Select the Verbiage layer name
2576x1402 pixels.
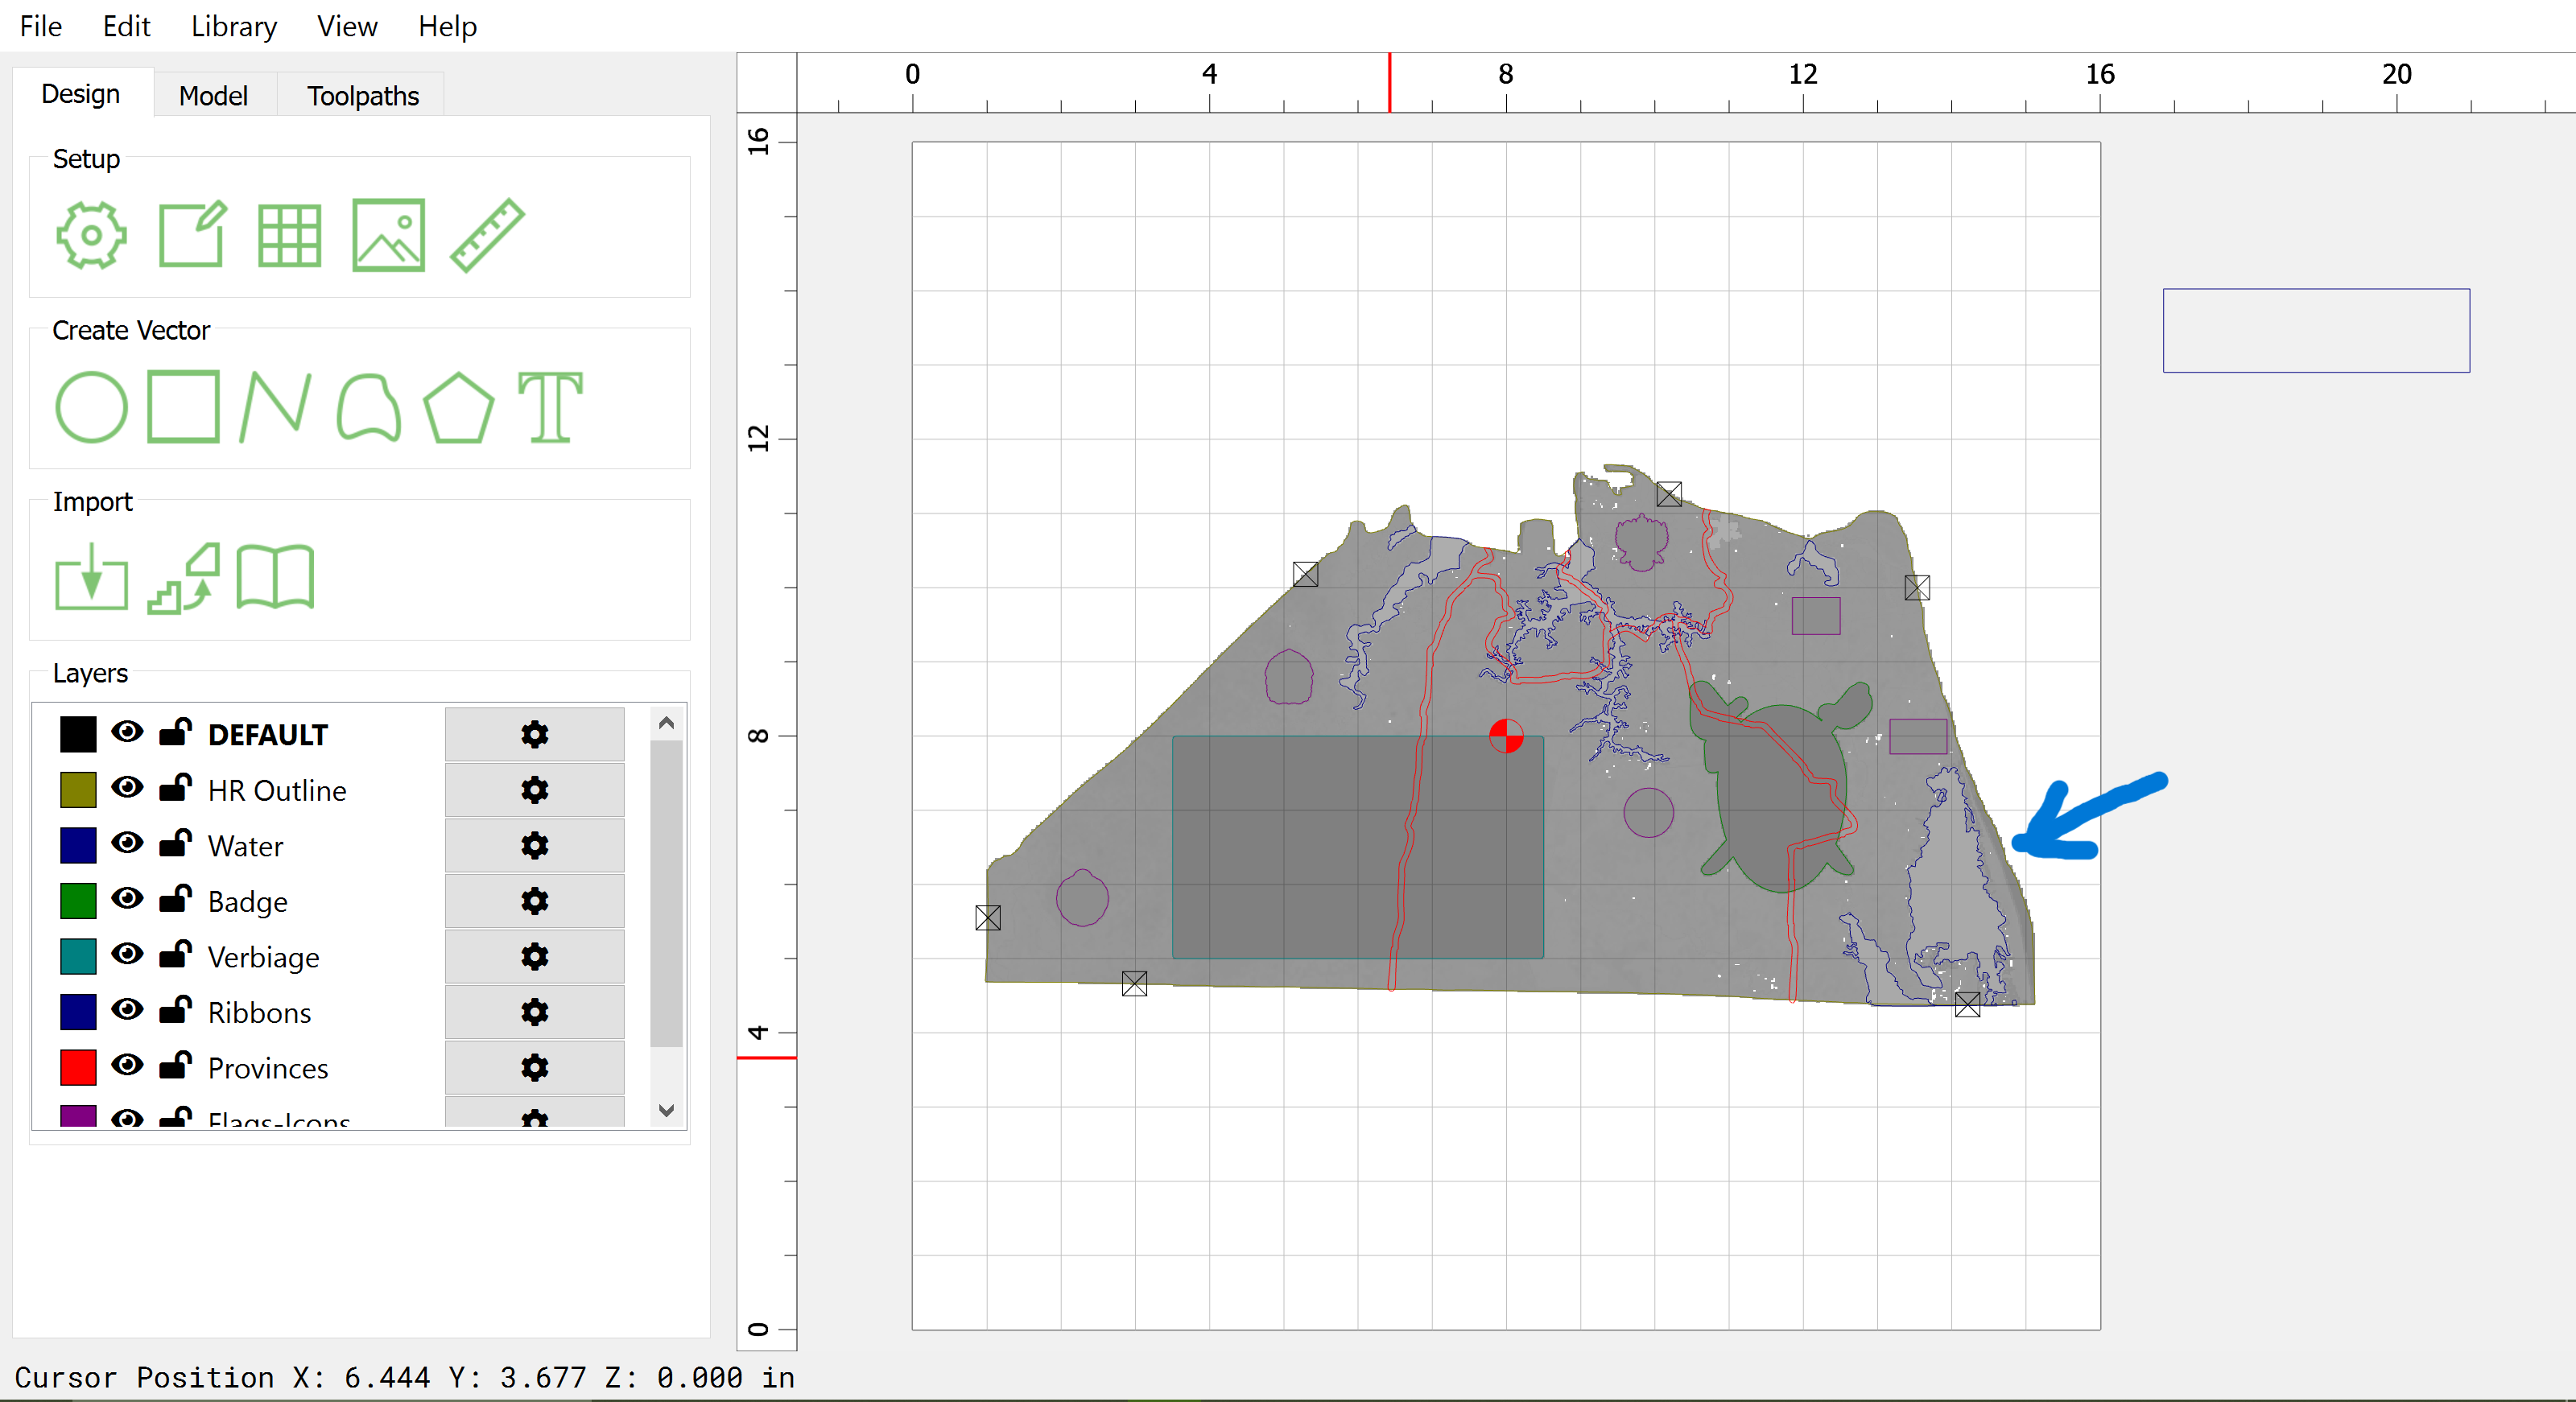tap(263, 957)
